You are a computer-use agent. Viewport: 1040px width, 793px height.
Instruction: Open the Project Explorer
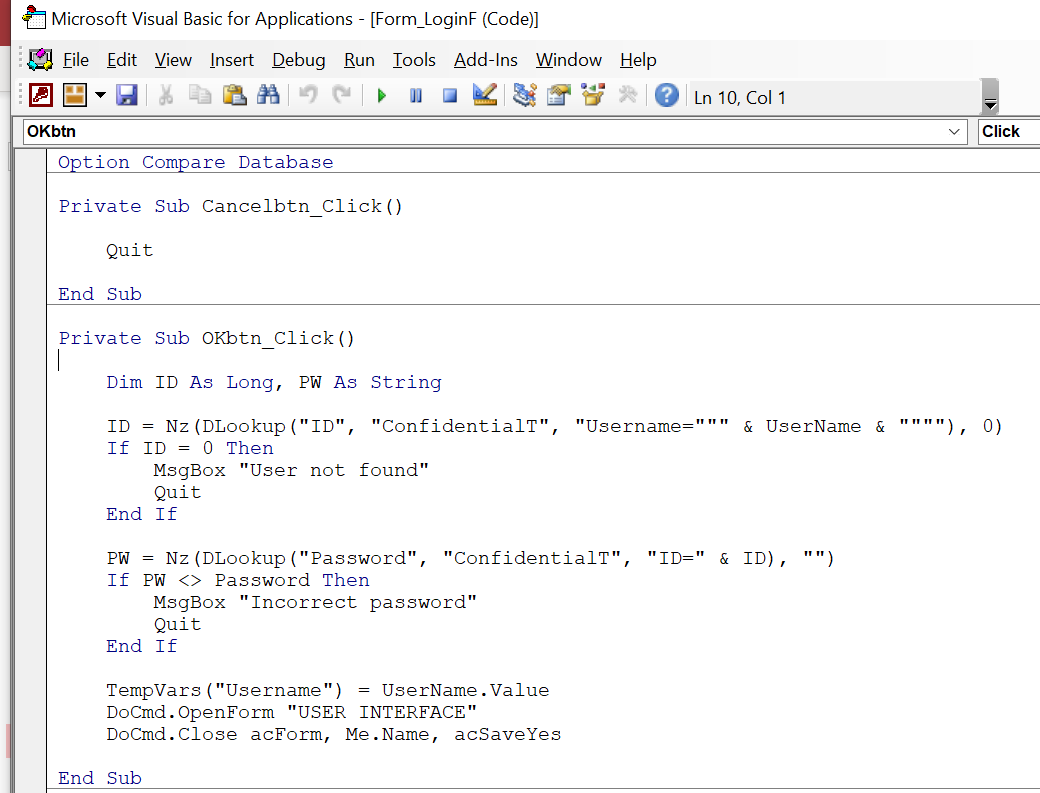(x=522, y=95)
